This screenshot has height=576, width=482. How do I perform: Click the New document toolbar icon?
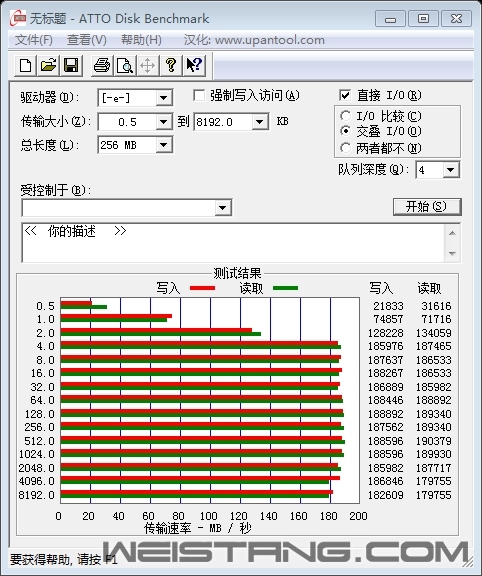25,66
